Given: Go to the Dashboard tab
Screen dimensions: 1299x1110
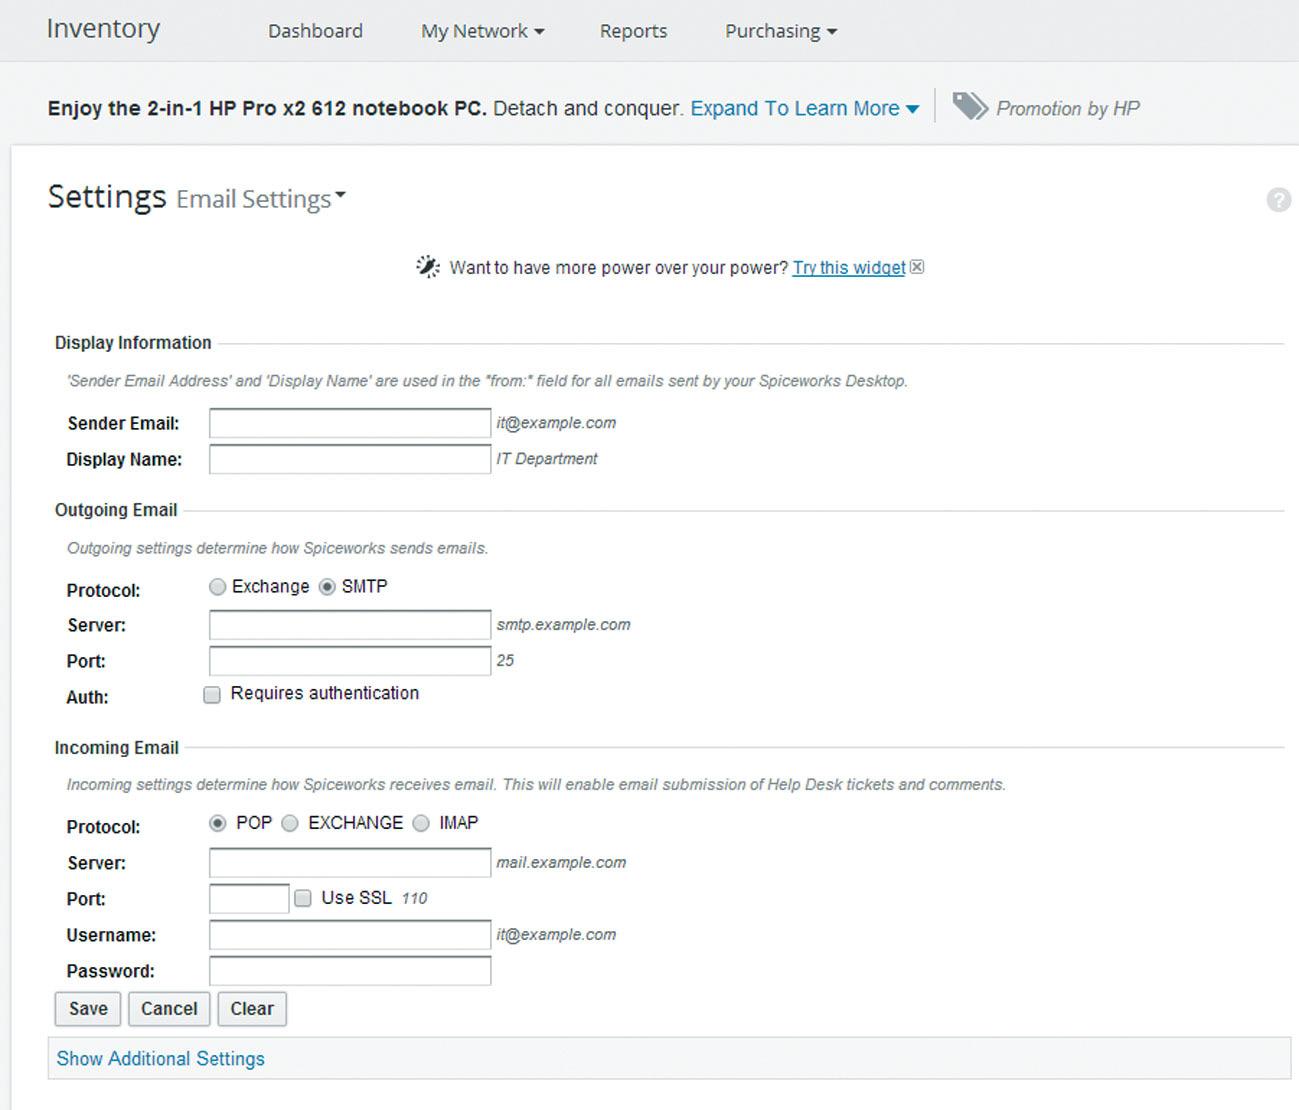Looking at the screenshot, I should click(315, 31).
